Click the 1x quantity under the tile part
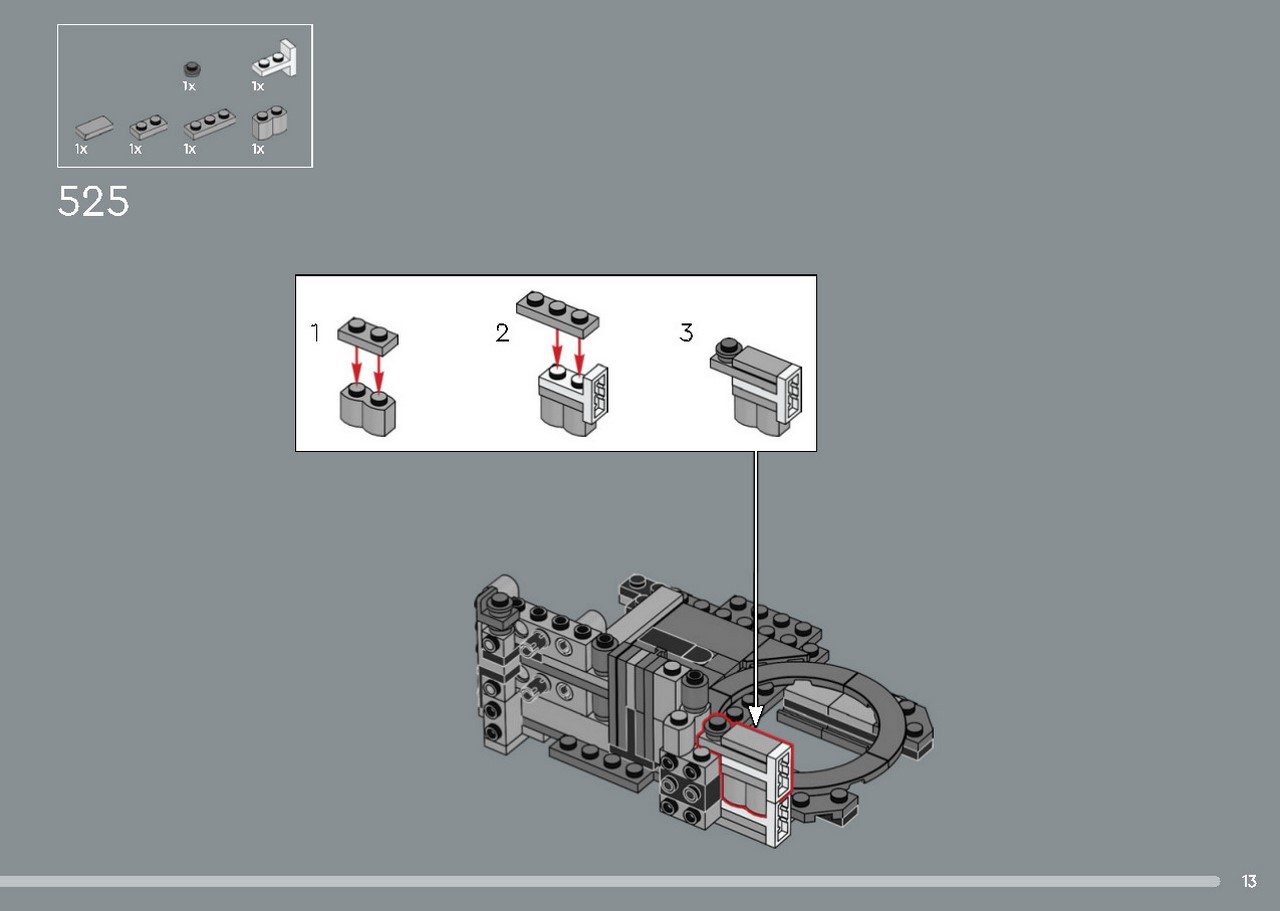Image resolution: width=1280 pixels, height=911 pixels. click(81, 149)
